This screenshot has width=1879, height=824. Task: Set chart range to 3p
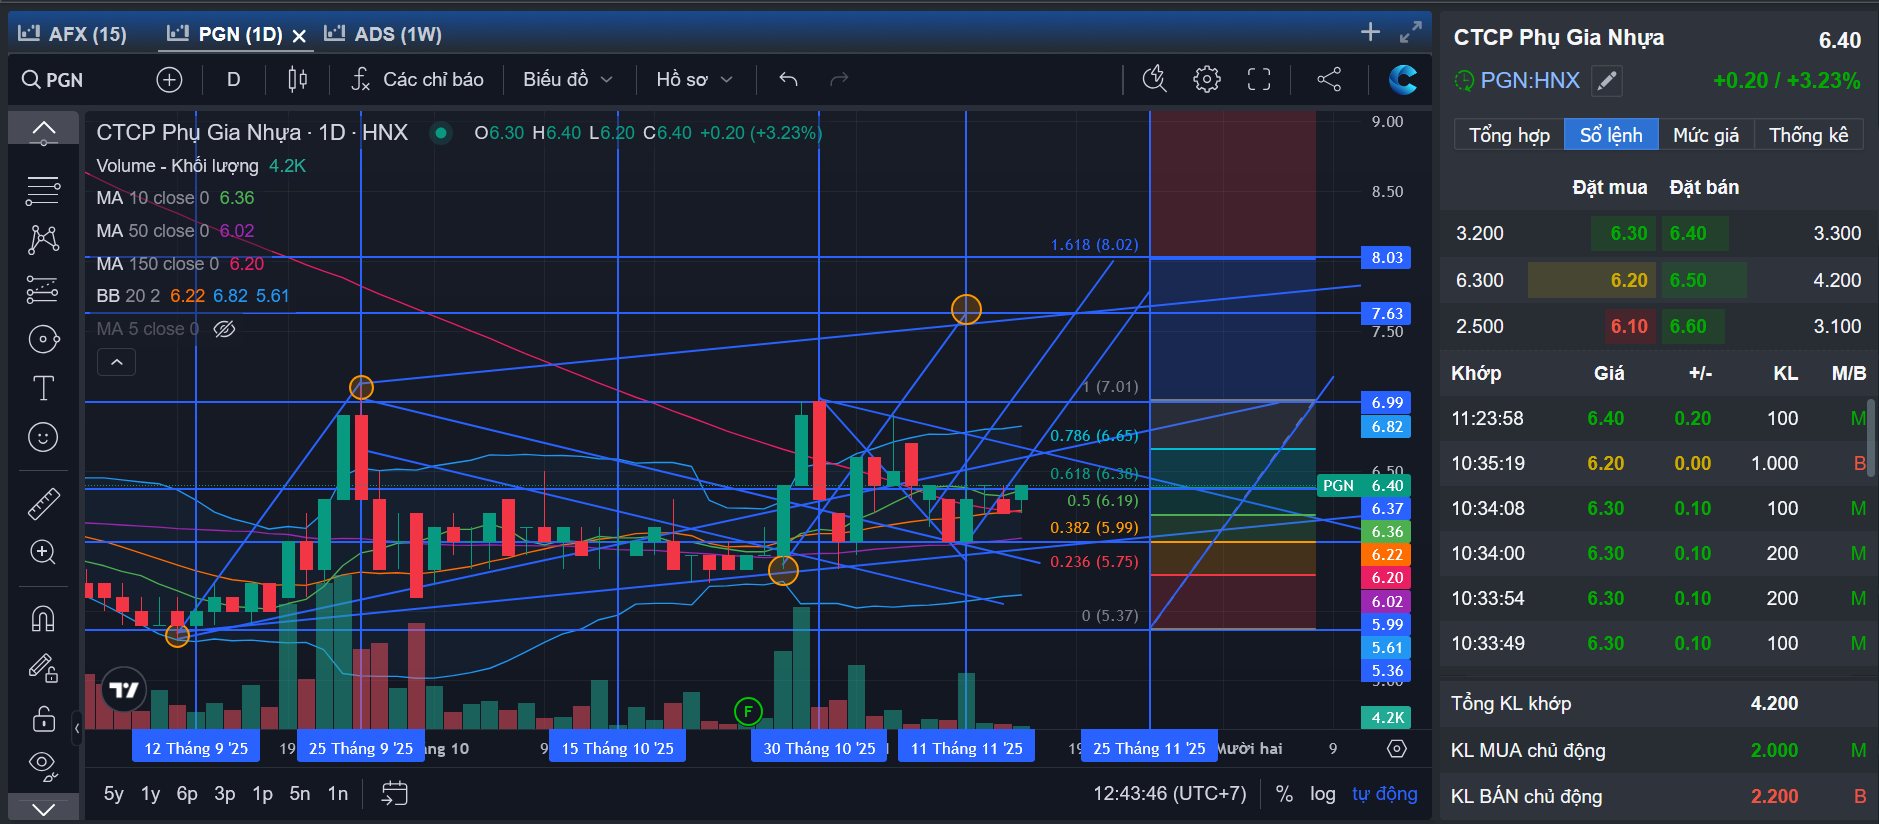225,794
